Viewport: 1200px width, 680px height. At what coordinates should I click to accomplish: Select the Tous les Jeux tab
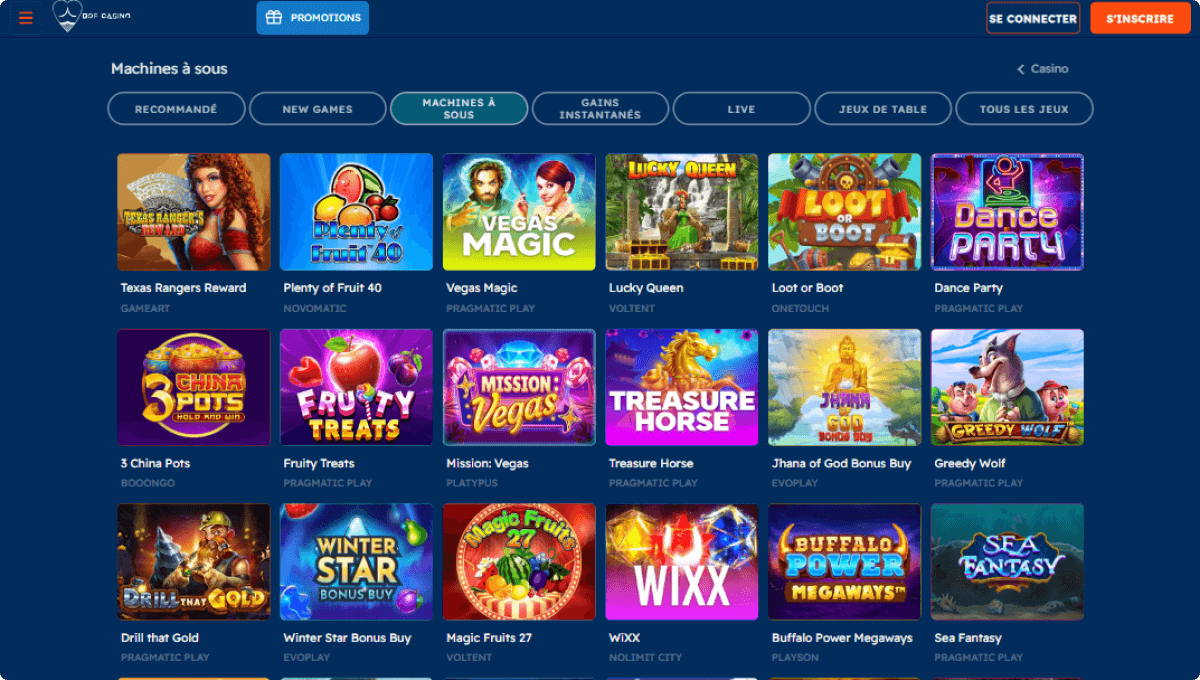(1024, 109)
